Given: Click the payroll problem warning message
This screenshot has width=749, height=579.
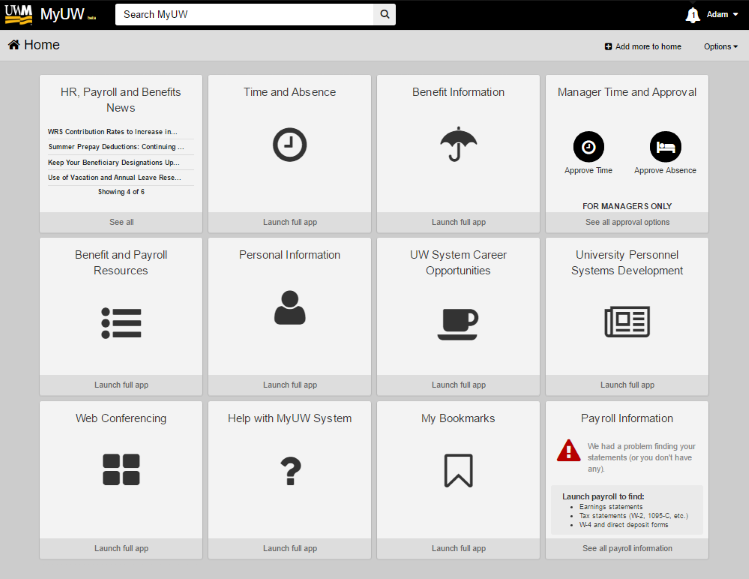Looking at the screenshot, I should point(642,458).
